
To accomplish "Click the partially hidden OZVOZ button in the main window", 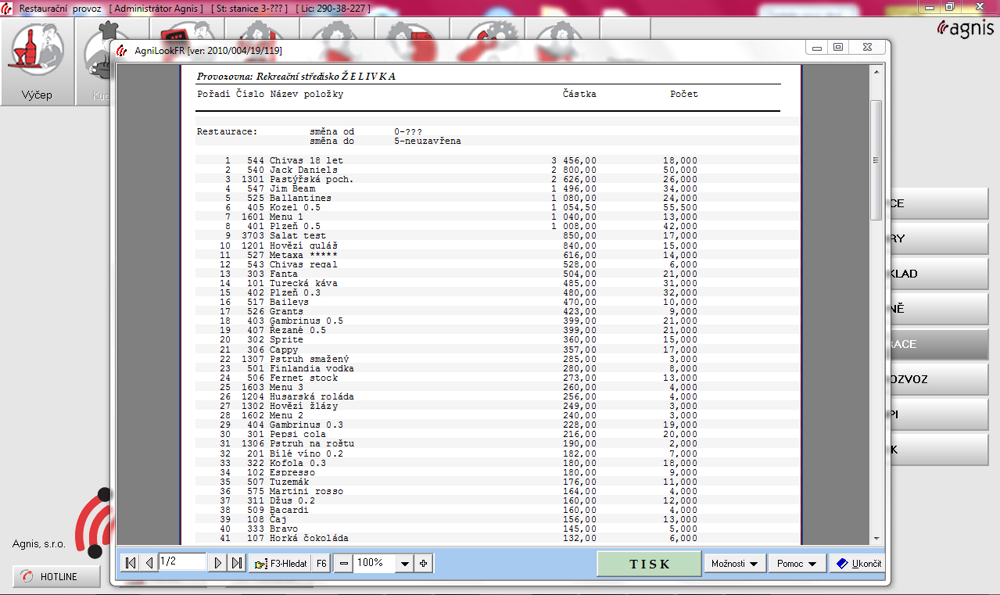I will [x=939, y=379].
